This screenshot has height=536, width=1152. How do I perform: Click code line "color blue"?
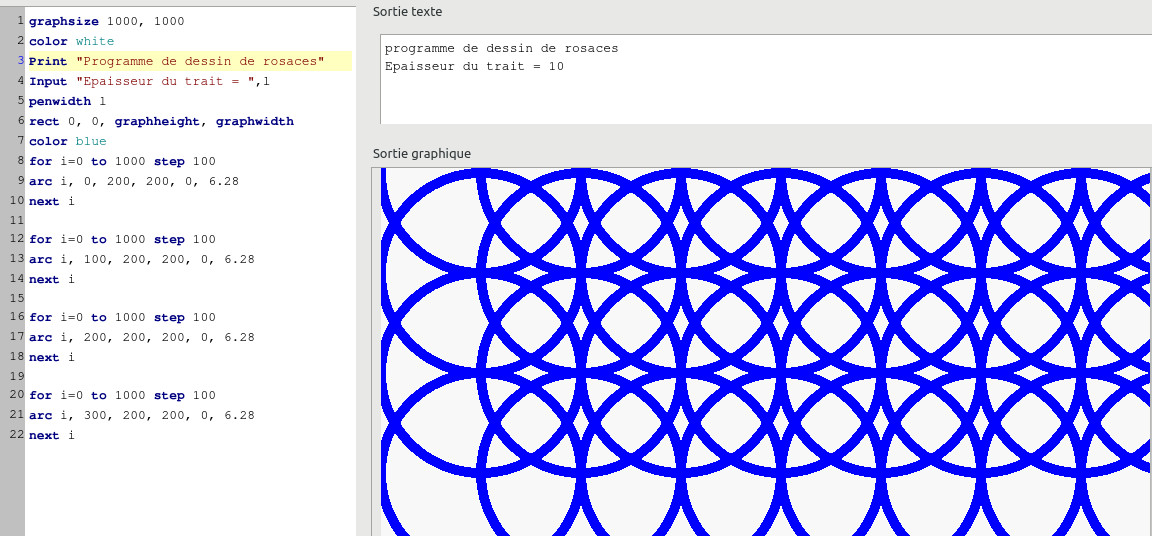click(68, 141)
